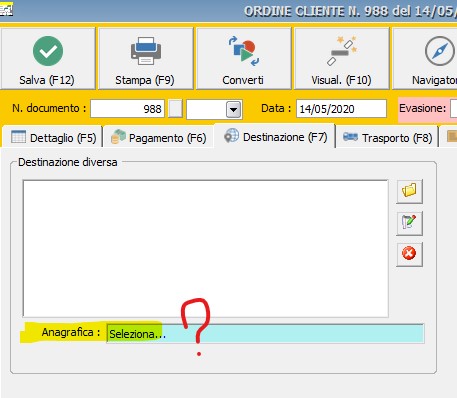Image resolution: width=457 pixels, height=398 pixels.
Task: Expand the document series dropdown arrow
Action: [234, 109]
